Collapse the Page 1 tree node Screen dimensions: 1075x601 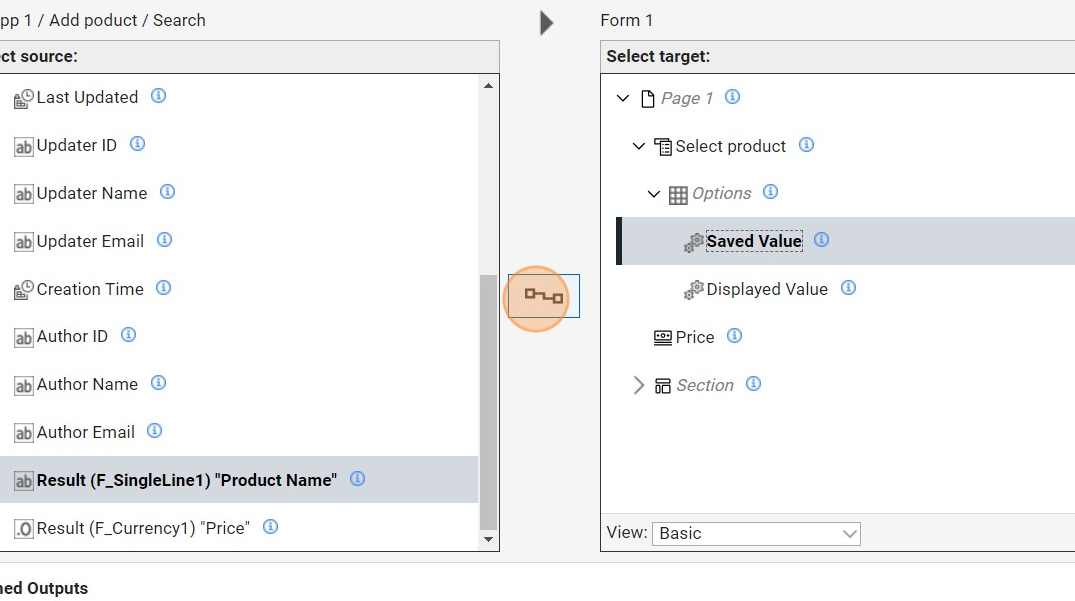click(x=623, y=98)
